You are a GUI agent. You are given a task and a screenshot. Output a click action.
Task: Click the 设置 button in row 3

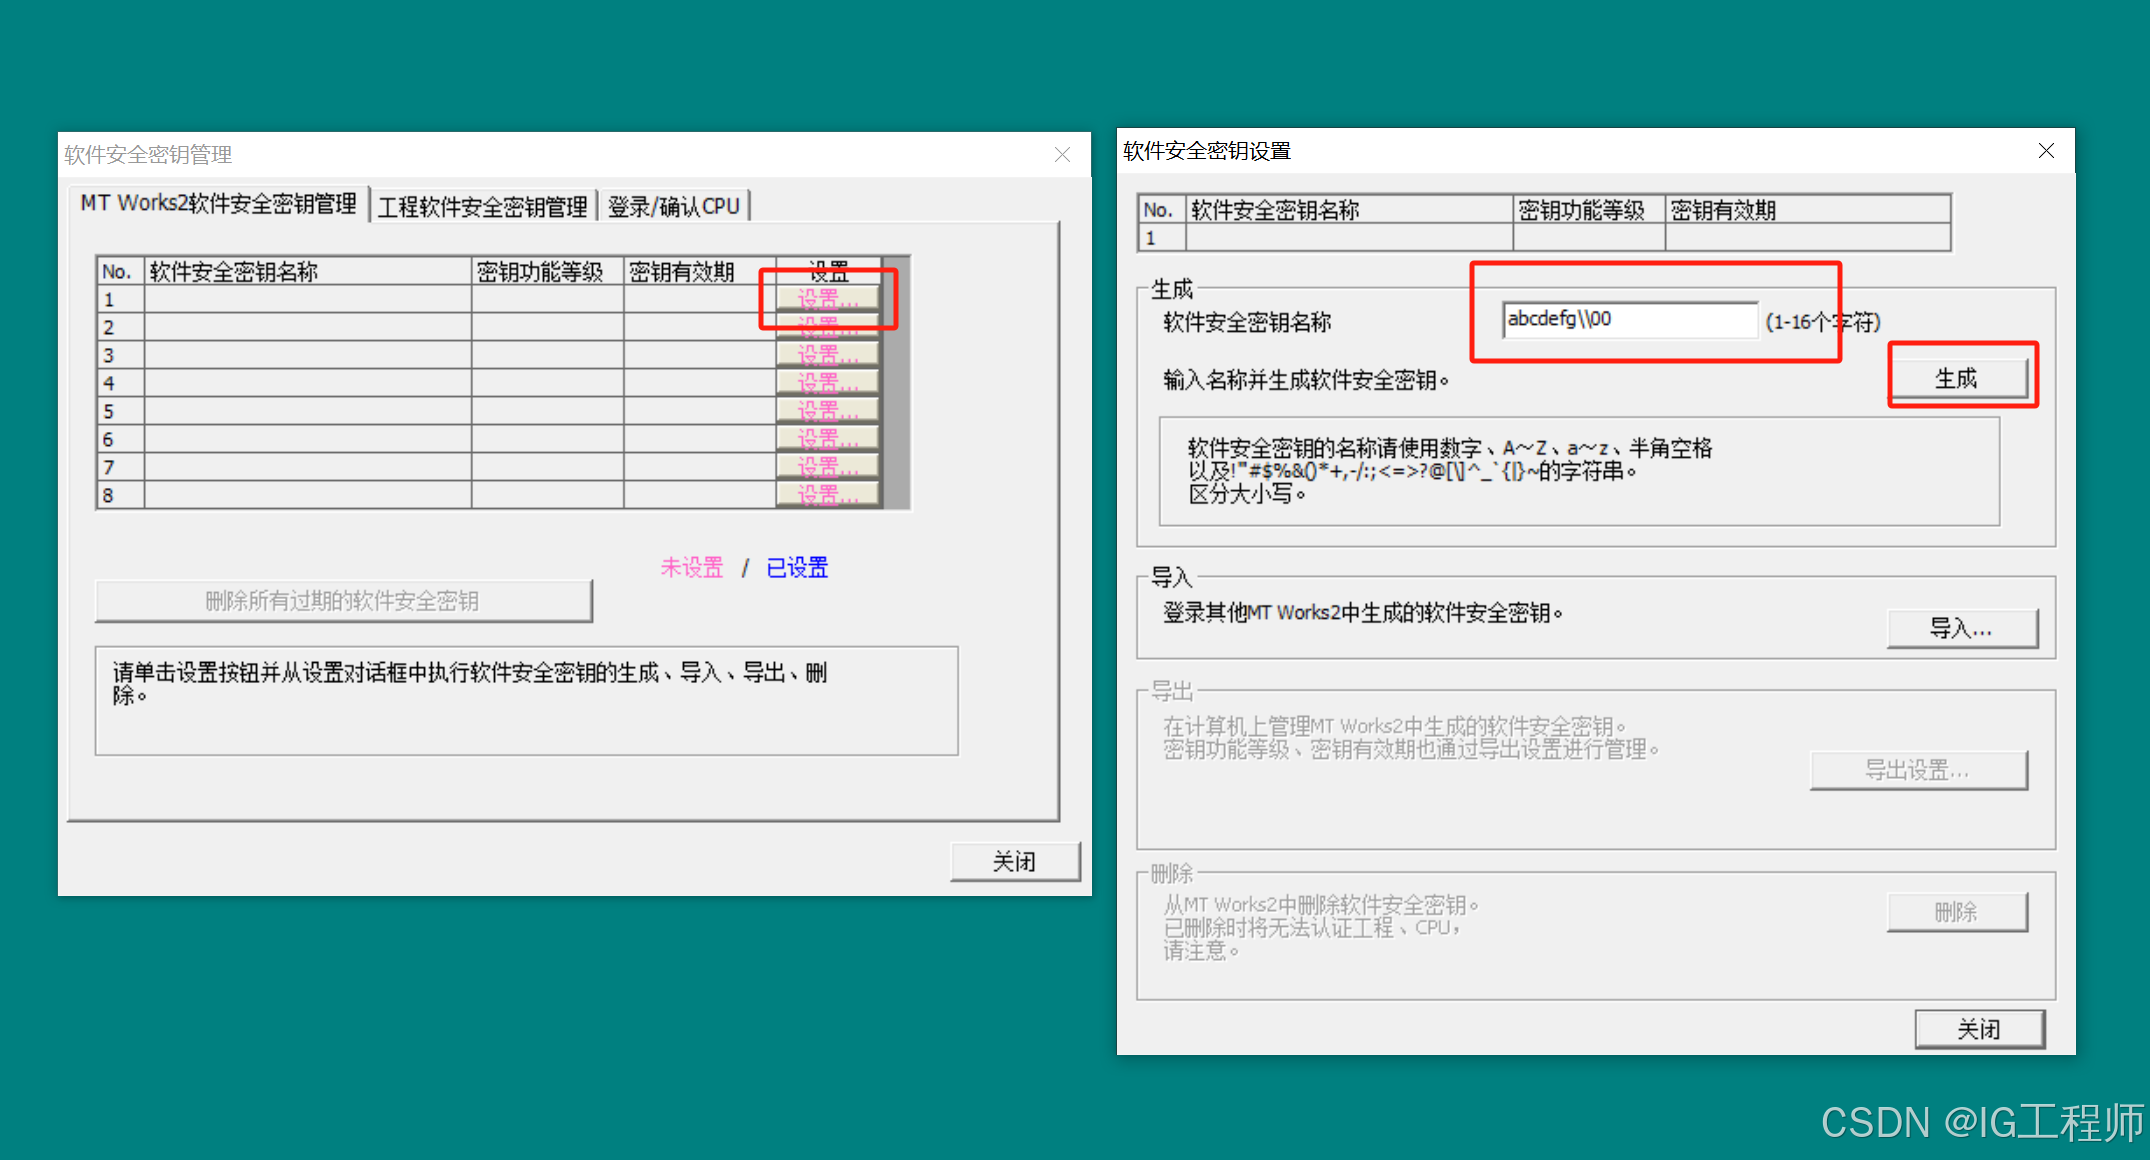827,355
